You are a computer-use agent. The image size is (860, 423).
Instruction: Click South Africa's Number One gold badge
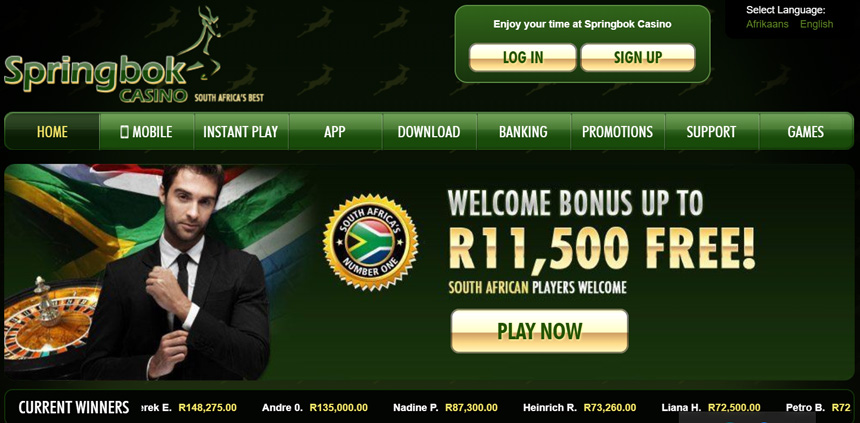point(371,242)
